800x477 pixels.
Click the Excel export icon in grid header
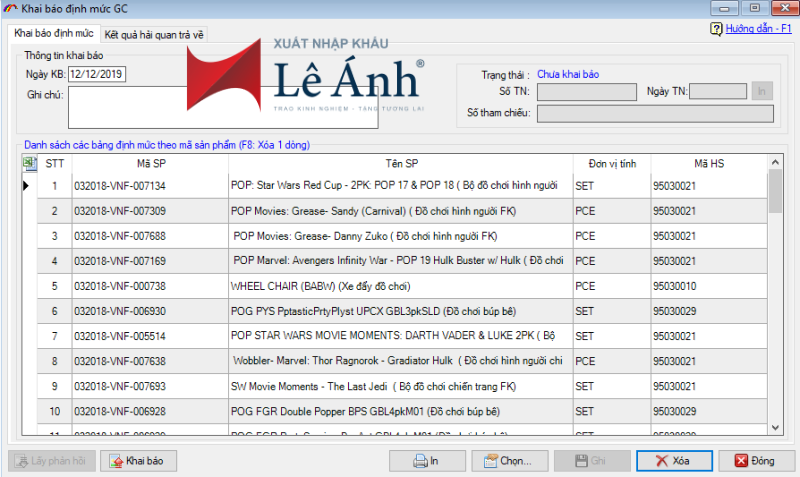30,163
